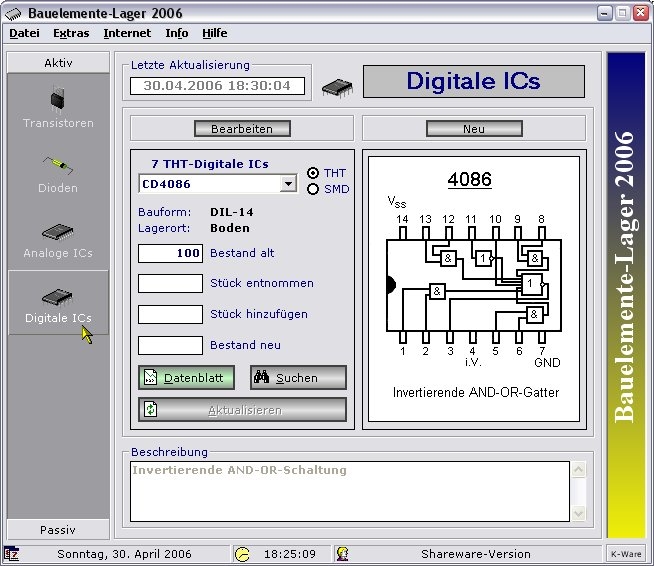This screenshot has width=654, height=566.
Task: Click the user icon near Shareware-Version
Action: click(342, 554)
